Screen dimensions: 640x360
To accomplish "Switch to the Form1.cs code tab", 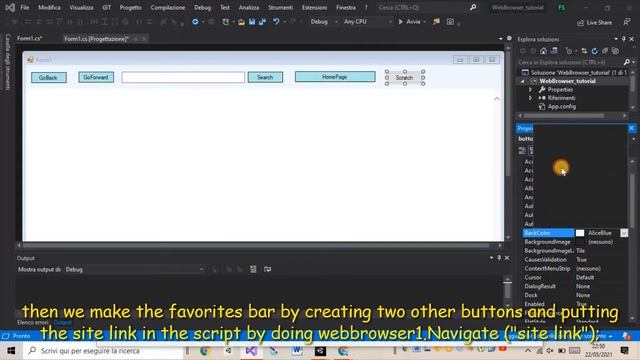I will 29,38.
